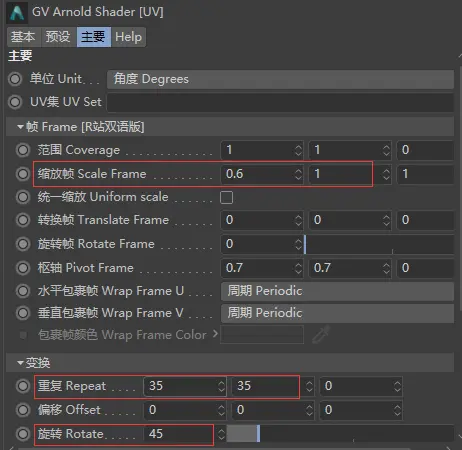Toggle the Wrap Frame U keyframe dot
The width and height of the screenshot is (462, 450).
tap(23, 291)
